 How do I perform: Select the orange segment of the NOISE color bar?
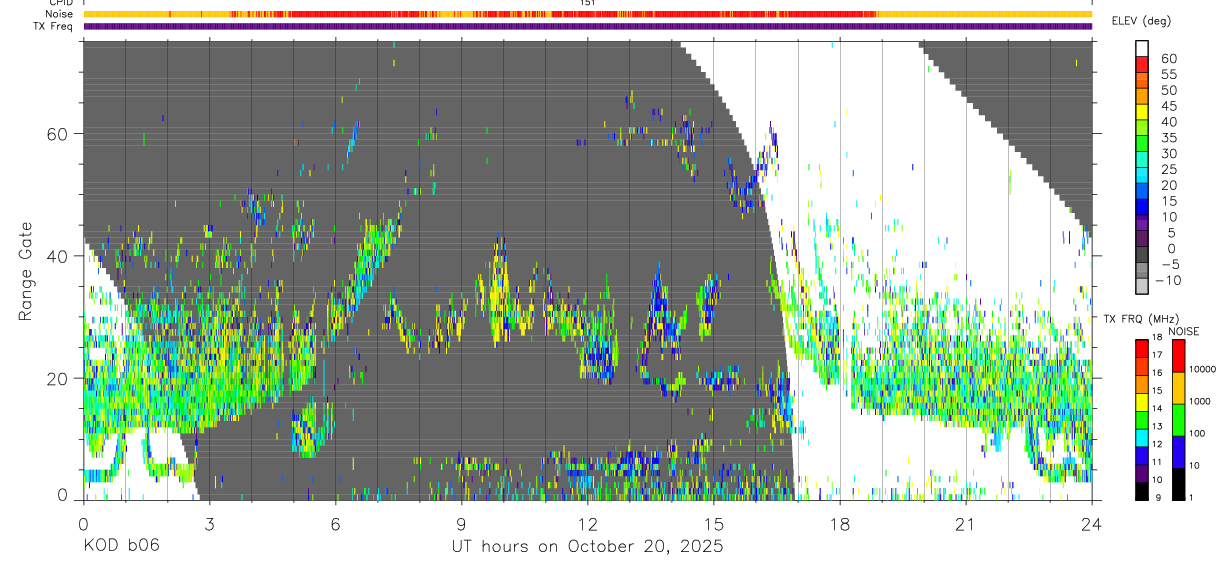coord(1178,388)
